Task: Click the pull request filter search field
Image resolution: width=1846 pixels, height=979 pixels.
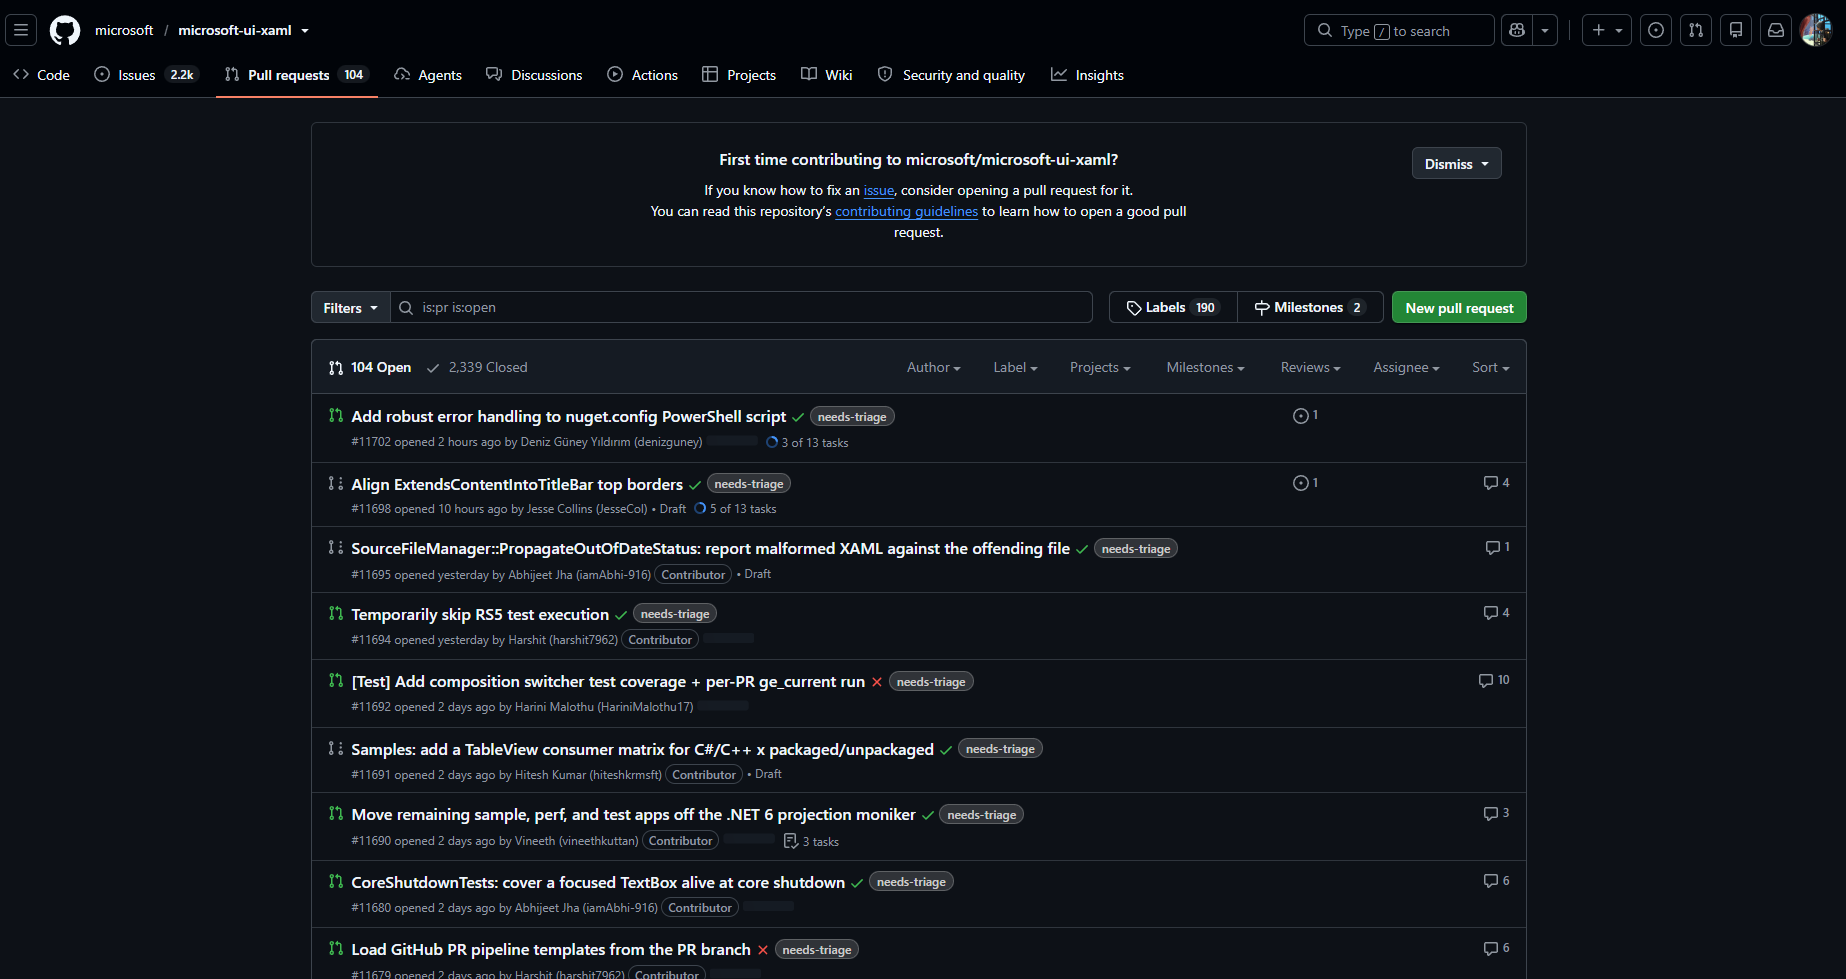Action: [x=741, y=308]
